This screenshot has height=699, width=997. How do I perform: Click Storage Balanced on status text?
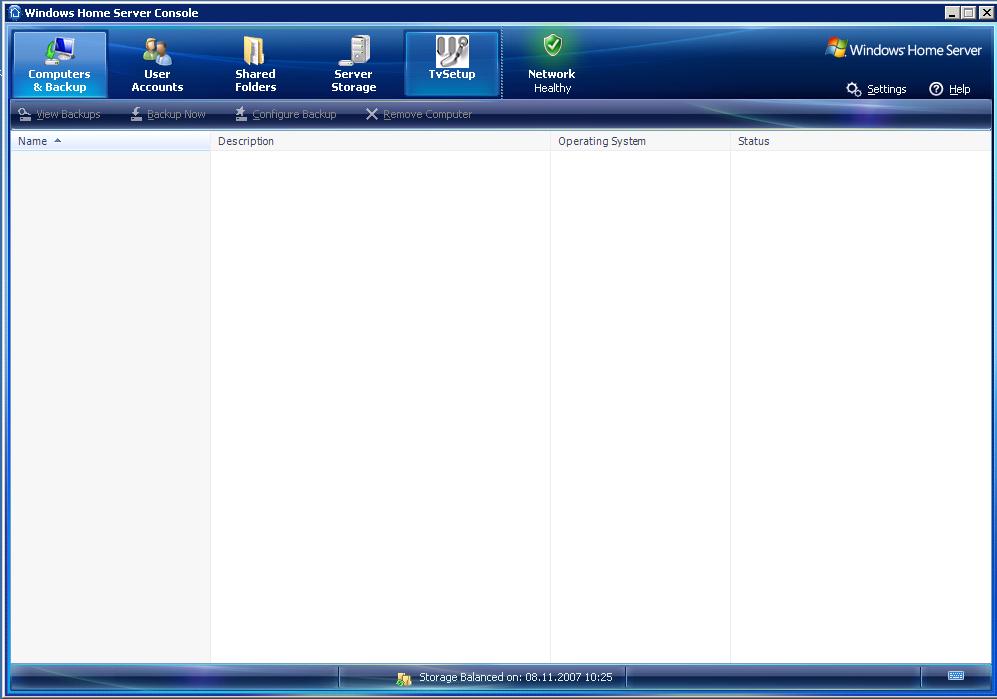coord(516,677)
